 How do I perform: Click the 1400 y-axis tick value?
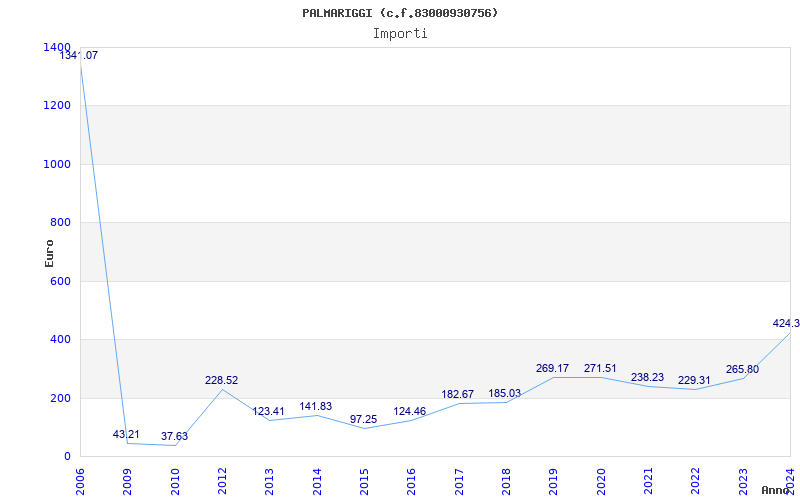point(57,47)
